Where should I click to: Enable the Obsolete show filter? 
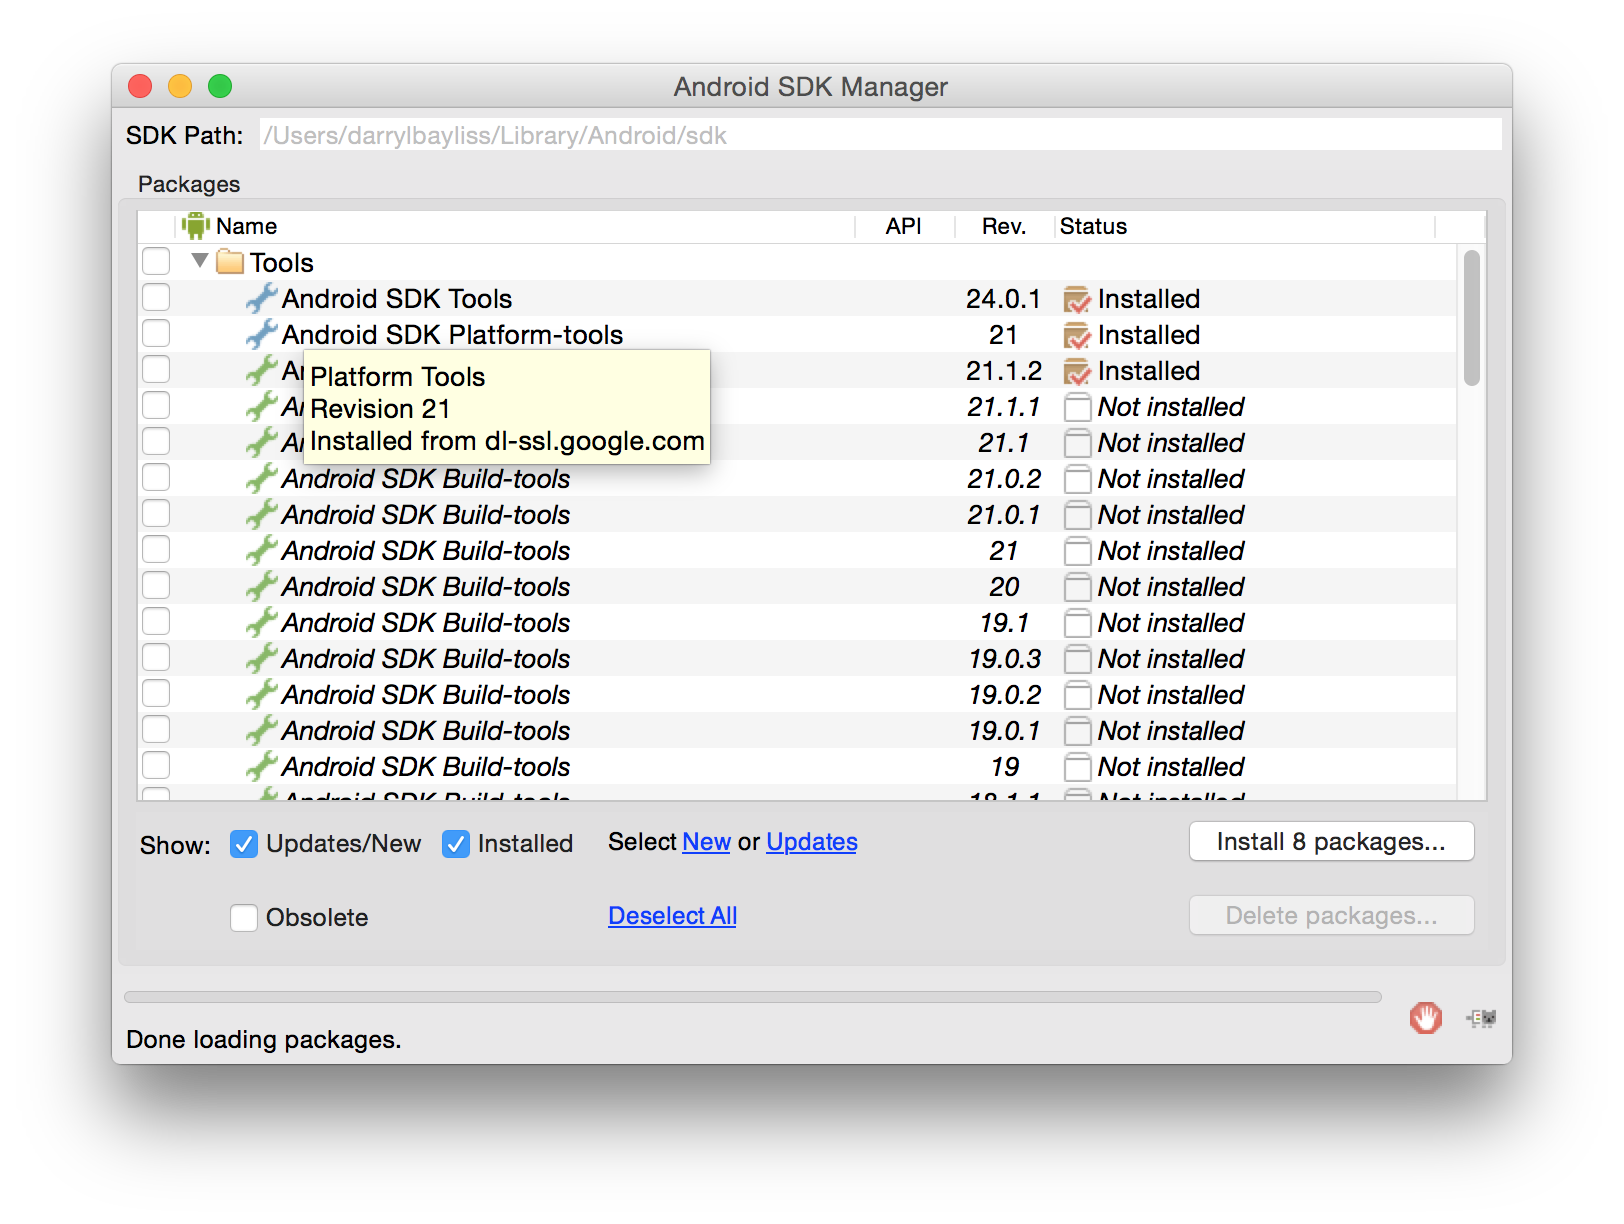244,918
